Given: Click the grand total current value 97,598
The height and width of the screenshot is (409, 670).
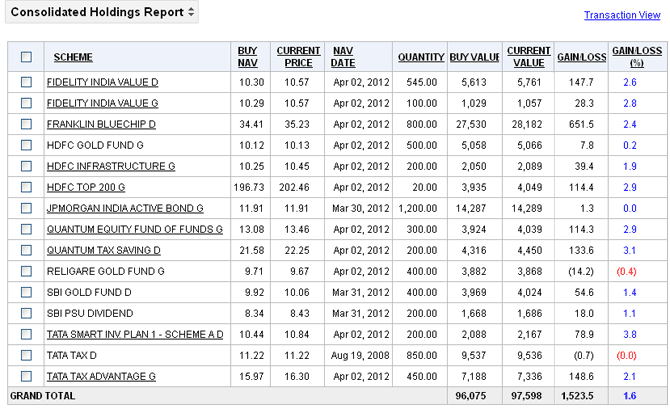Looking at the screenshot, I should [526, 396].
